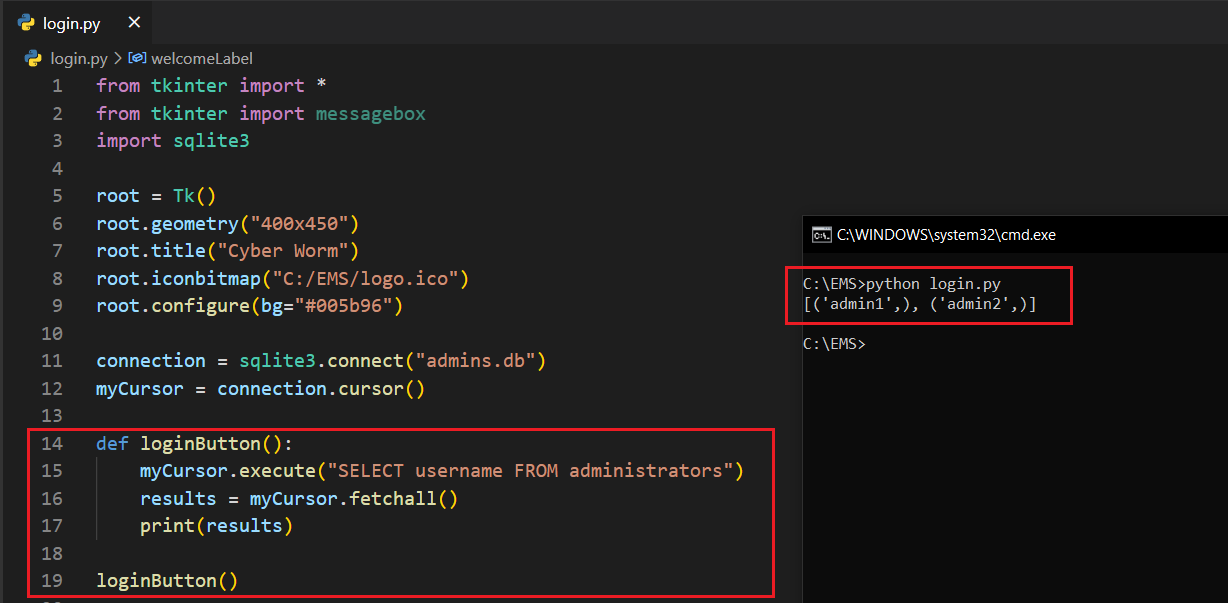Image resolution: width=1228 pixels, height=603 pixels.
Task: Click the messagebox import on line 2
Action: [370, 113]
